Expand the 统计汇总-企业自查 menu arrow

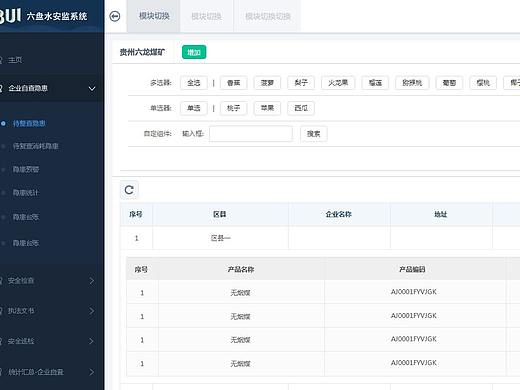(x=92, y=372)
